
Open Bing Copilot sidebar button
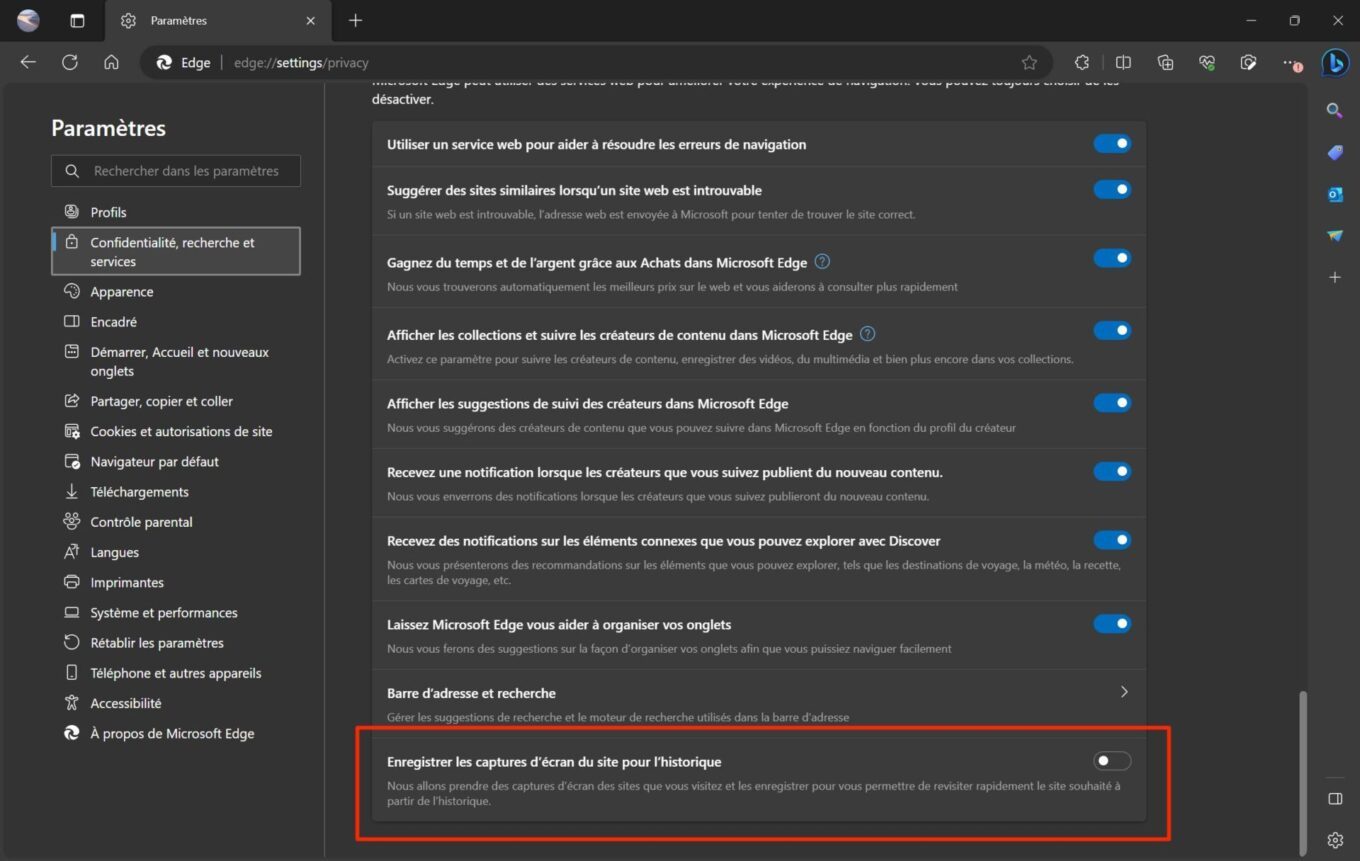coord(1335,62)
